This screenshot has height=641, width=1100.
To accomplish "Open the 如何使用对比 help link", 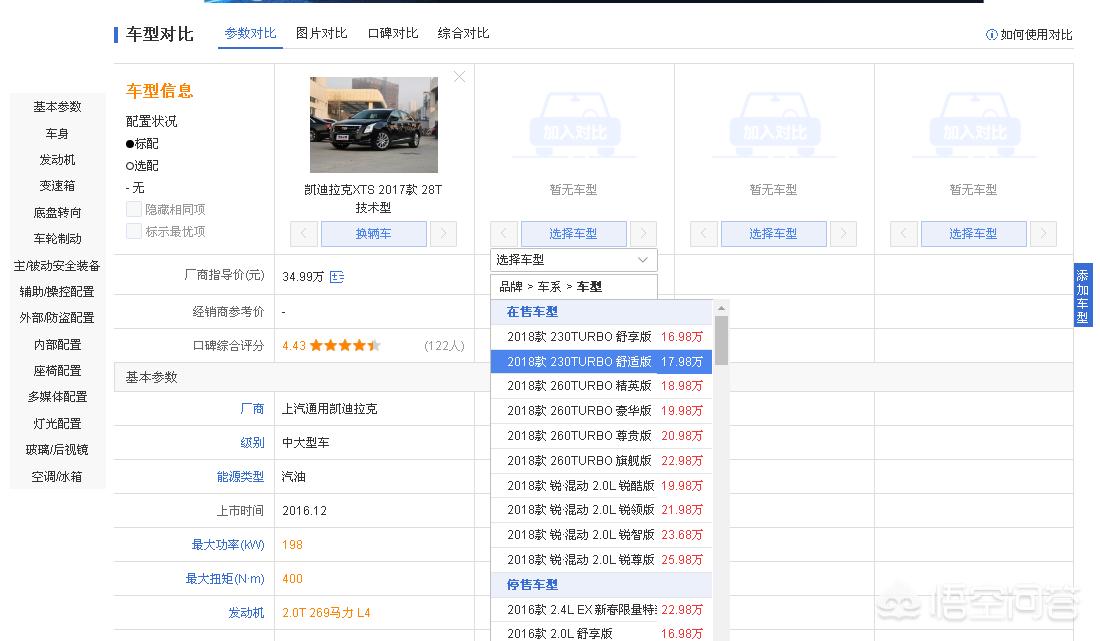I will (x=1036, y=34).
